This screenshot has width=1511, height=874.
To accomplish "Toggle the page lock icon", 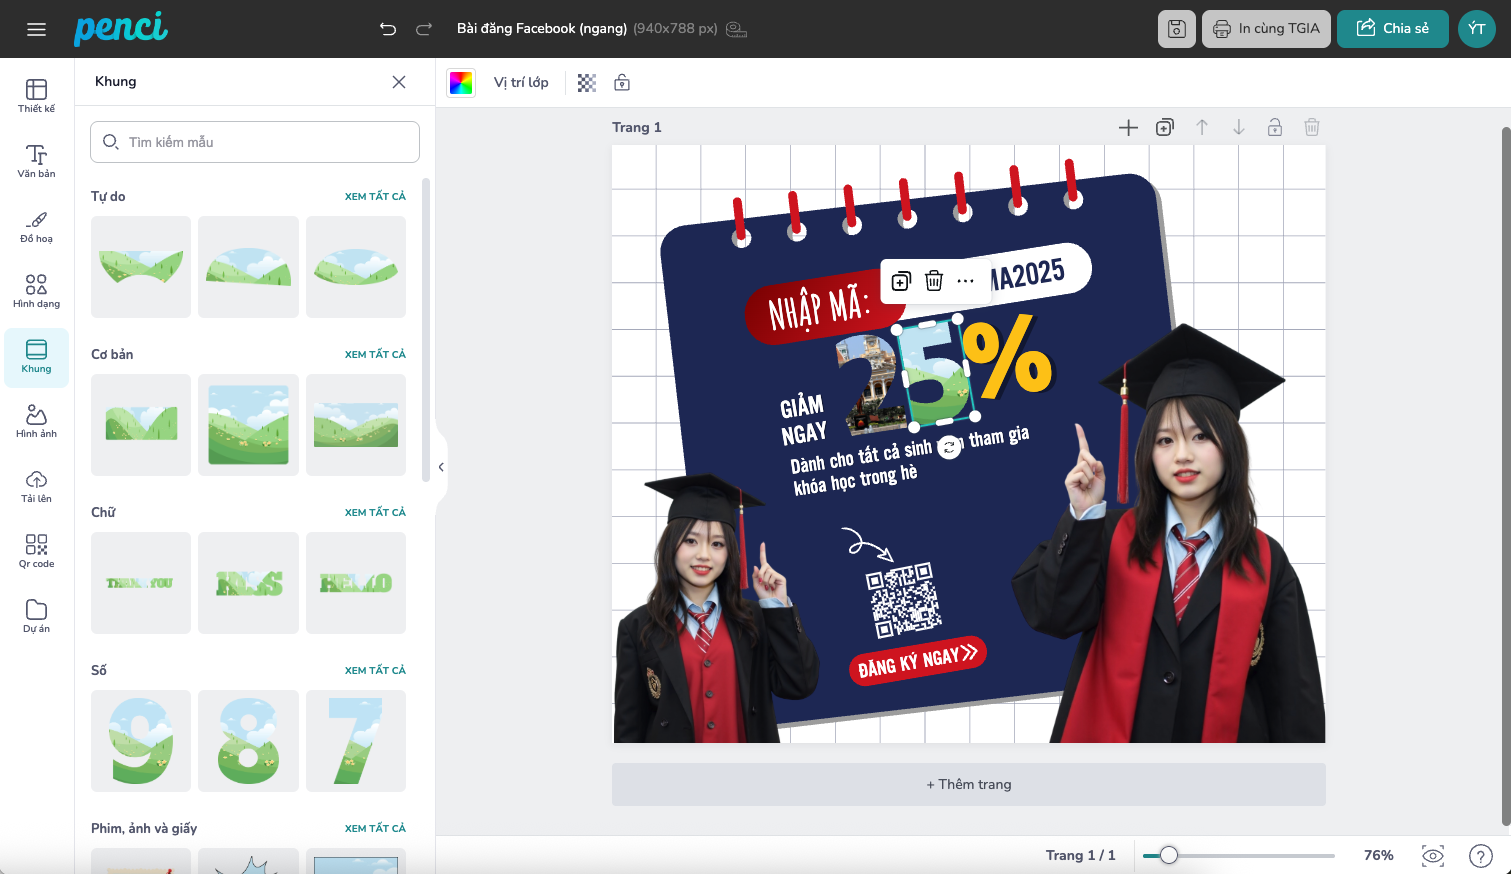I will 1274,127.
